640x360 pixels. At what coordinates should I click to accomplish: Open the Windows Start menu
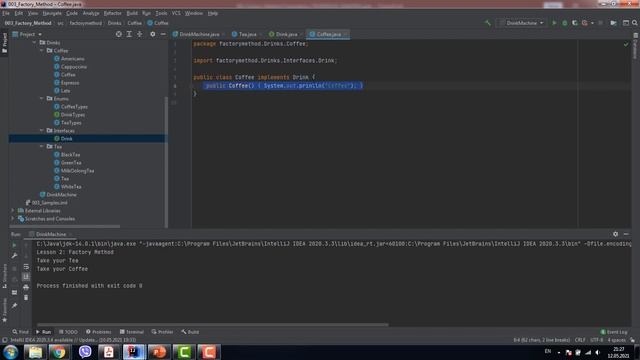coord(10,352)
